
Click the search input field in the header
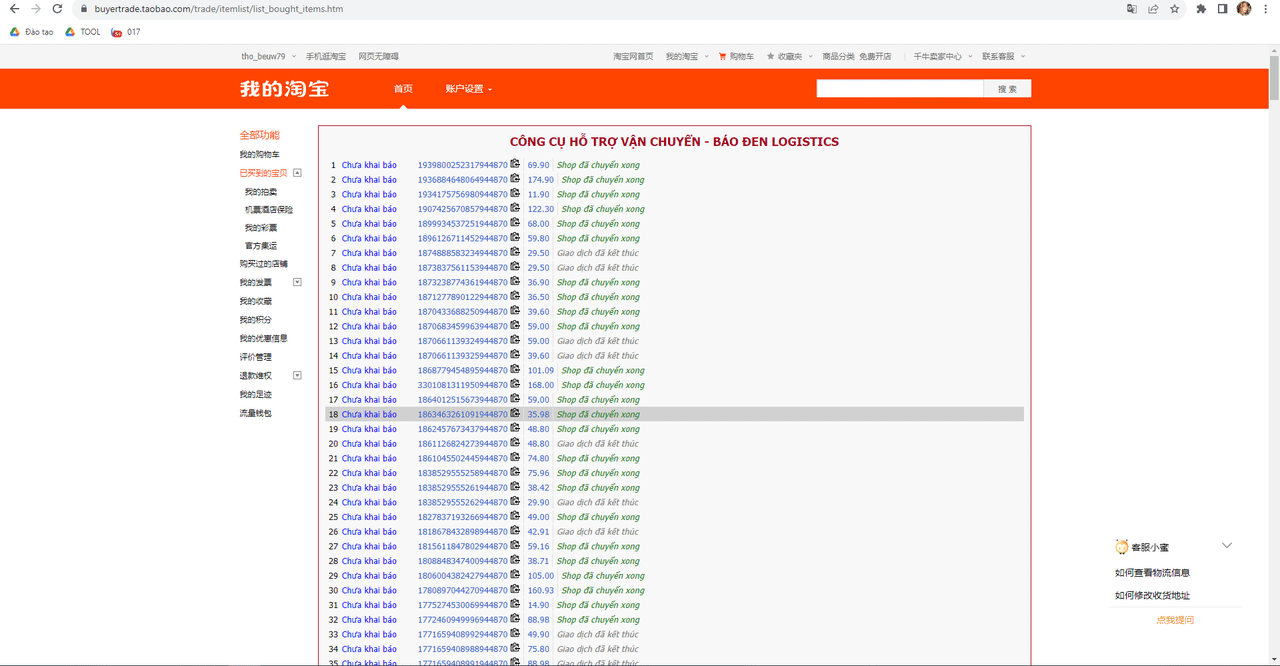[899, 89]
